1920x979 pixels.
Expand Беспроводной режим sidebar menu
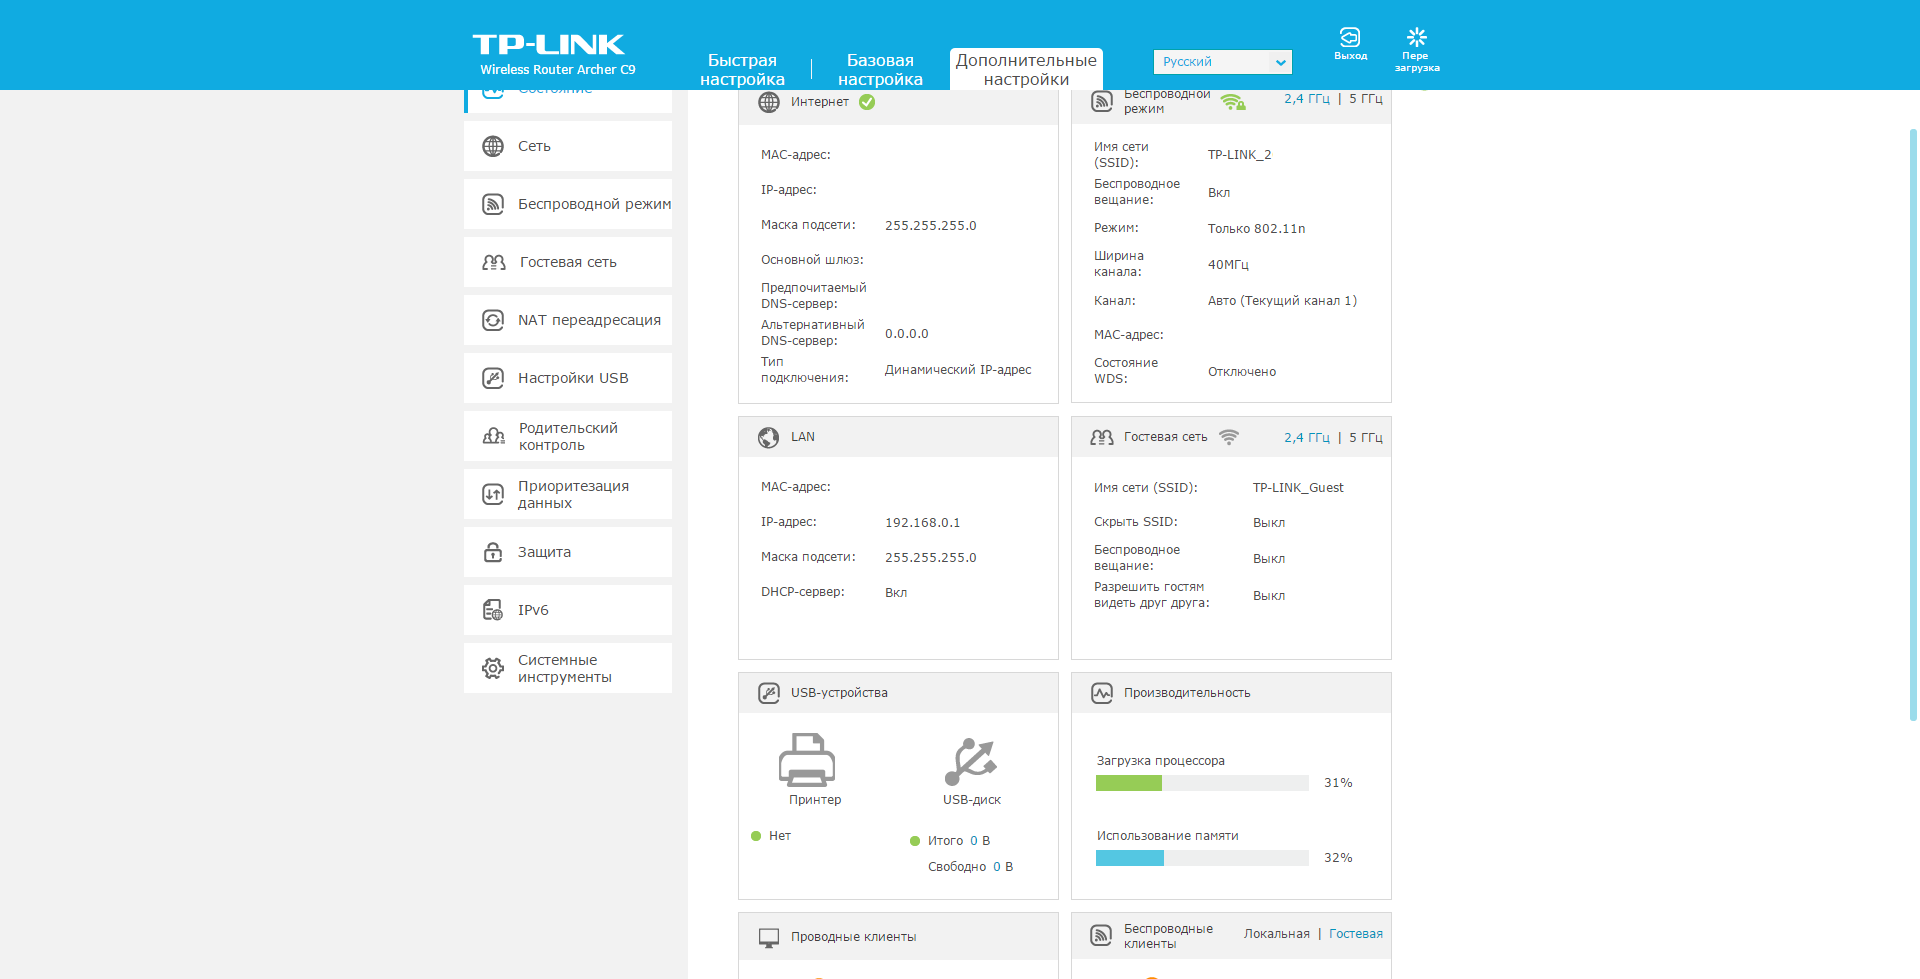(593, 204)
